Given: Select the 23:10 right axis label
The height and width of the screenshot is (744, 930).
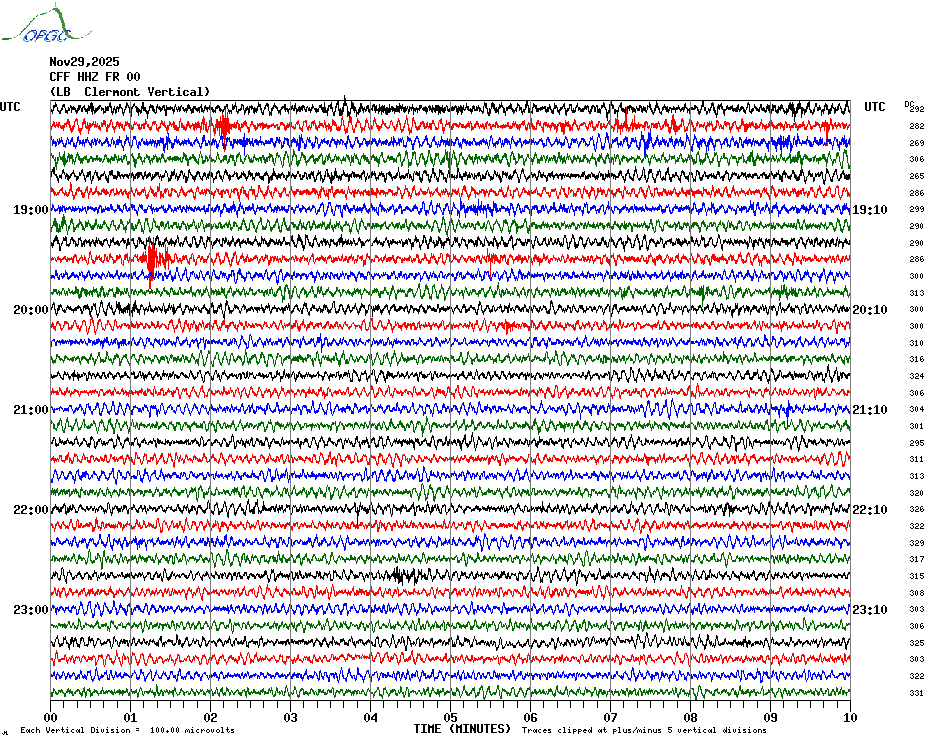Looking at the screenshot, I should (868, 610).
